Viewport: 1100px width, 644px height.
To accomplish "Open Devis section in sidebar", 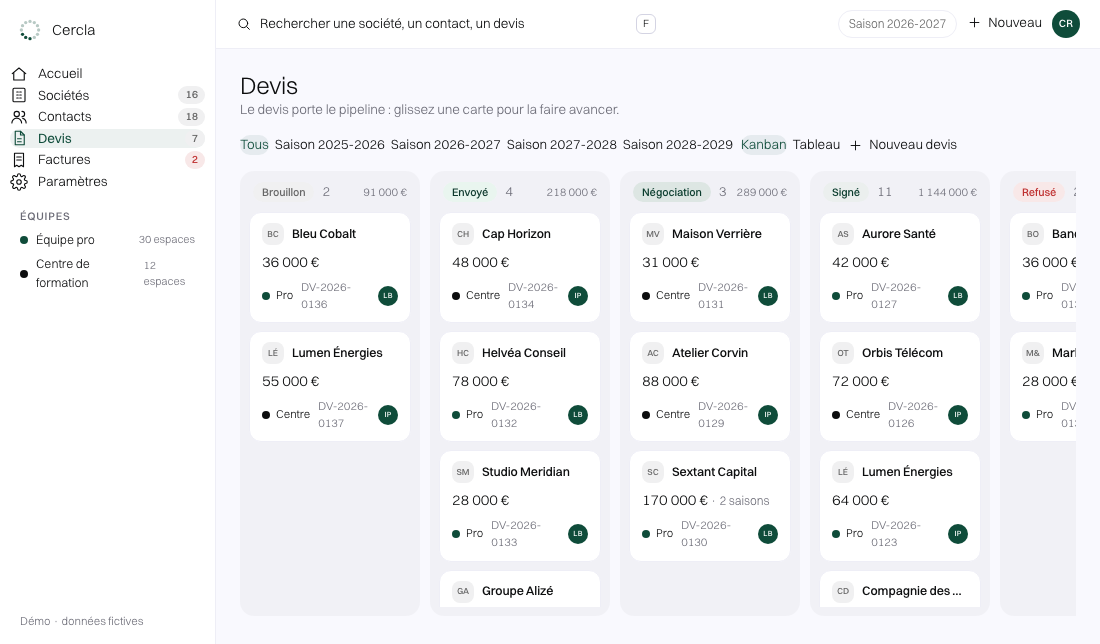I will click(x=108, y=138).
